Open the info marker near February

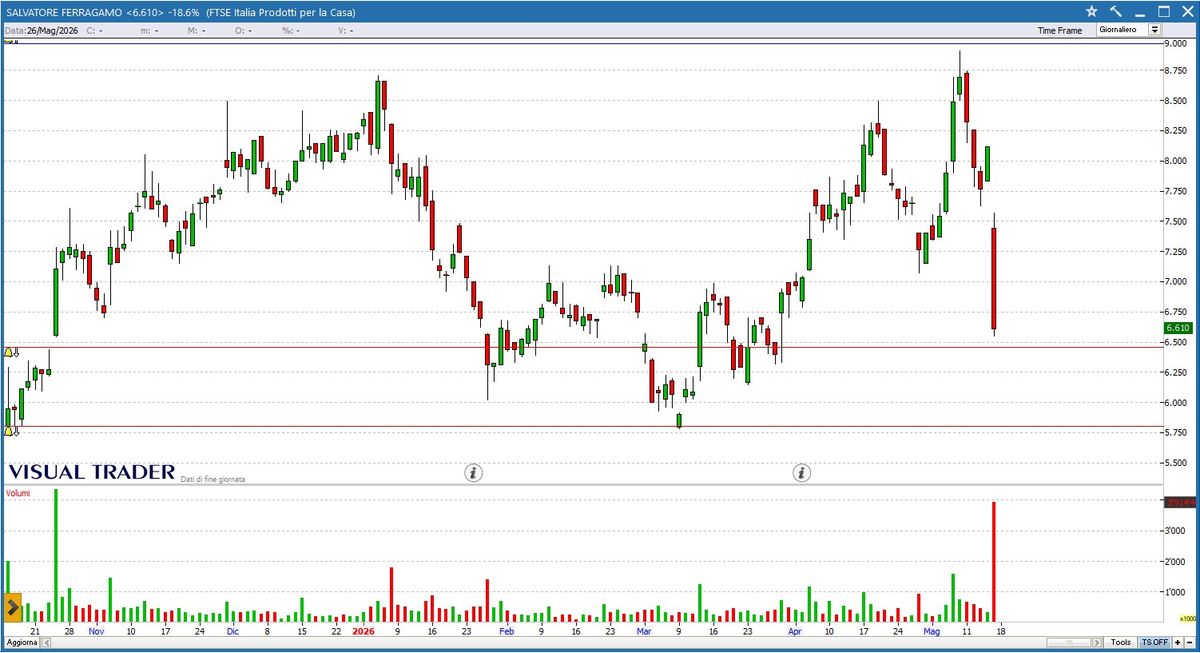pyautogui.click(x=474, y=471)
